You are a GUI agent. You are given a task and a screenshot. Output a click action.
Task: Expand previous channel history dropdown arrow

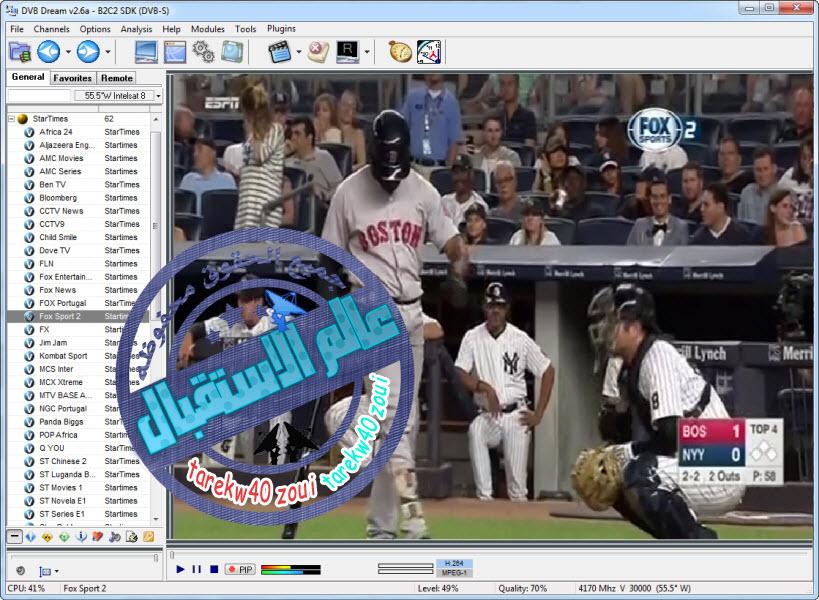[x=68, y=52]
